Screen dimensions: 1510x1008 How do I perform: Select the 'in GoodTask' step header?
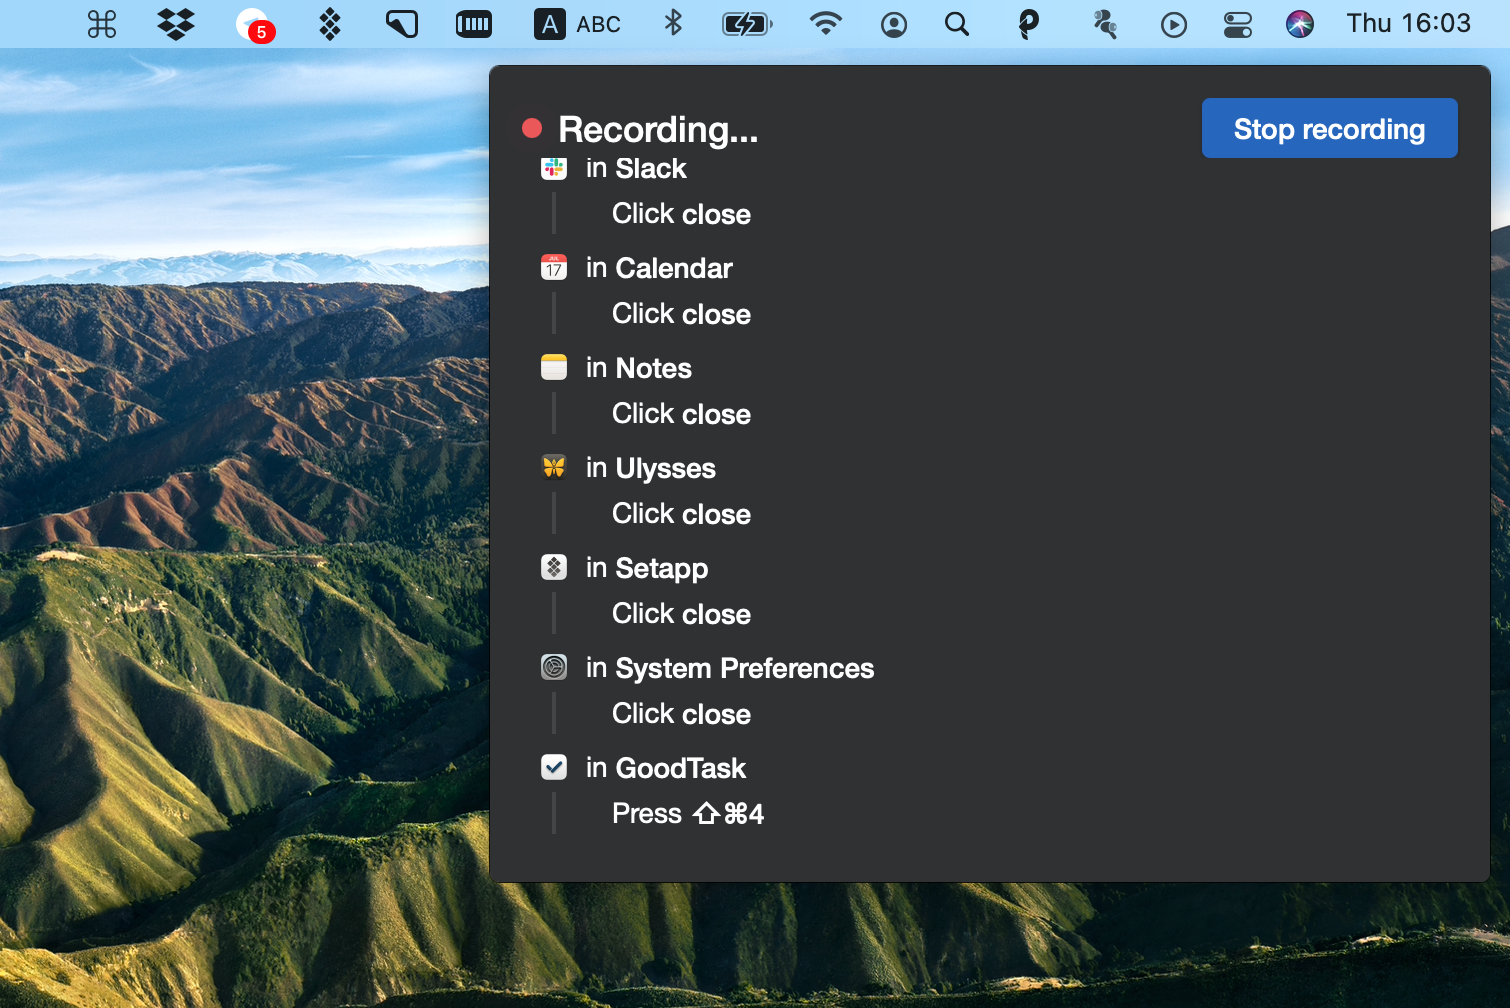tap(666, 768)
